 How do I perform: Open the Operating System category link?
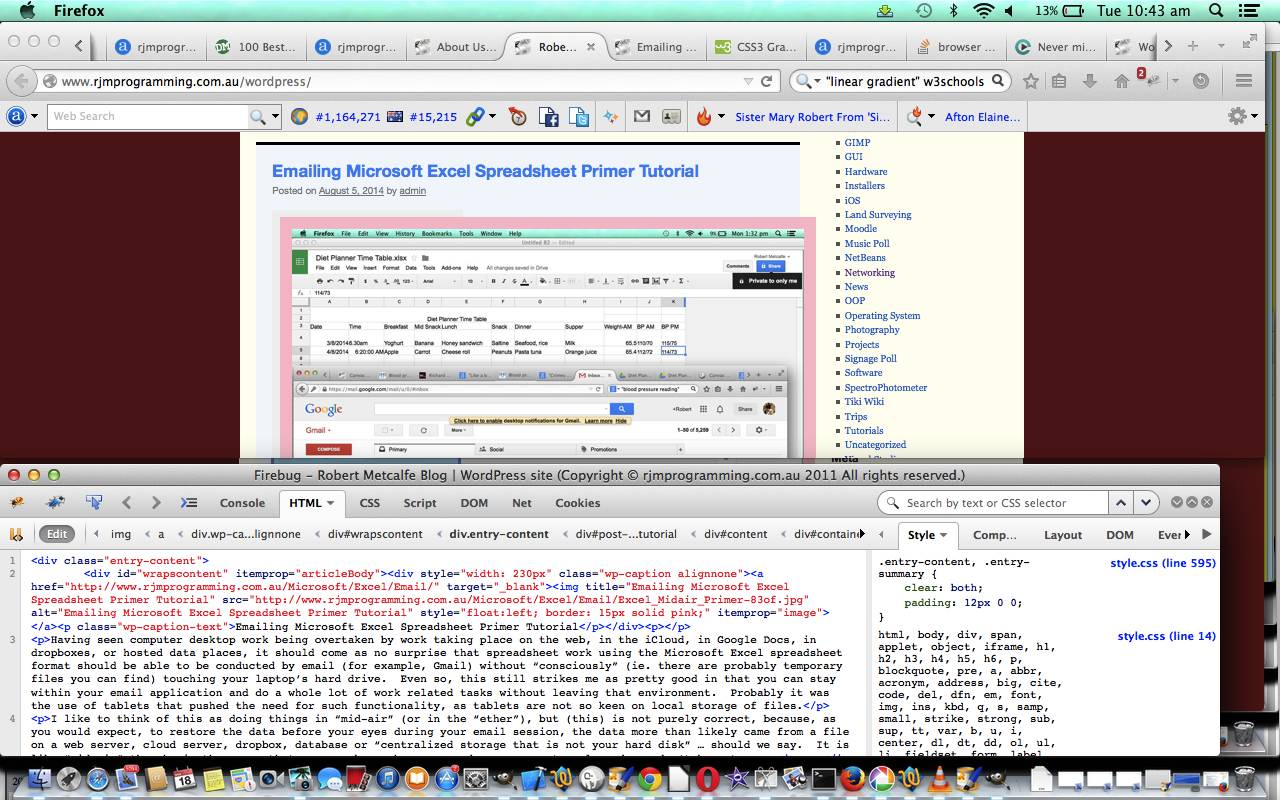882,315
